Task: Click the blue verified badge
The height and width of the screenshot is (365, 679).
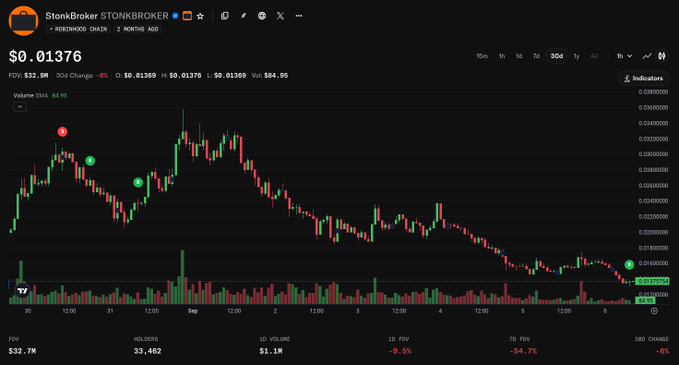Action: coord(175,16)
